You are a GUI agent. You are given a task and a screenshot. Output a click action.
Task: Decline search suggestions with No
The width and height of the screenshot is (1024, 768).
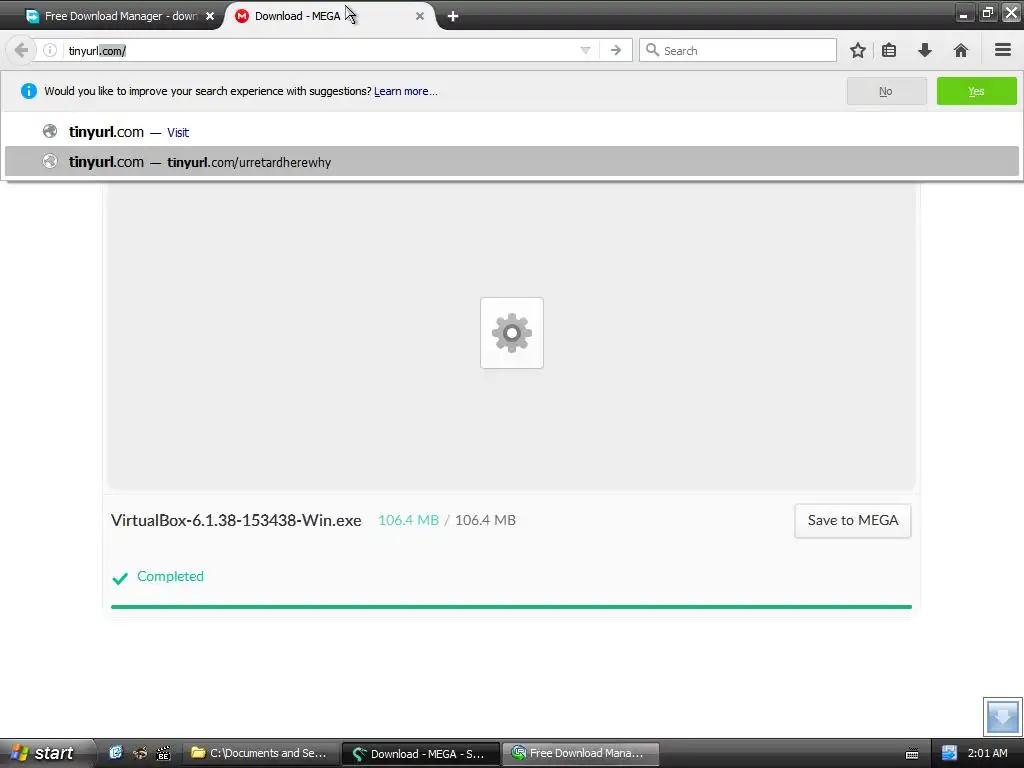[886, 91]
